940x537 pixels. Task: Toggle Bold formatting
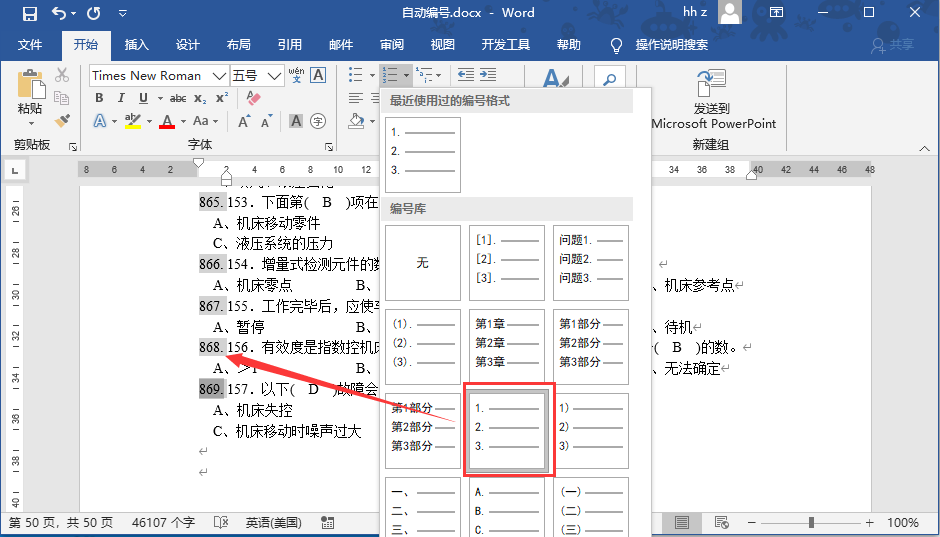coord(99,98)
